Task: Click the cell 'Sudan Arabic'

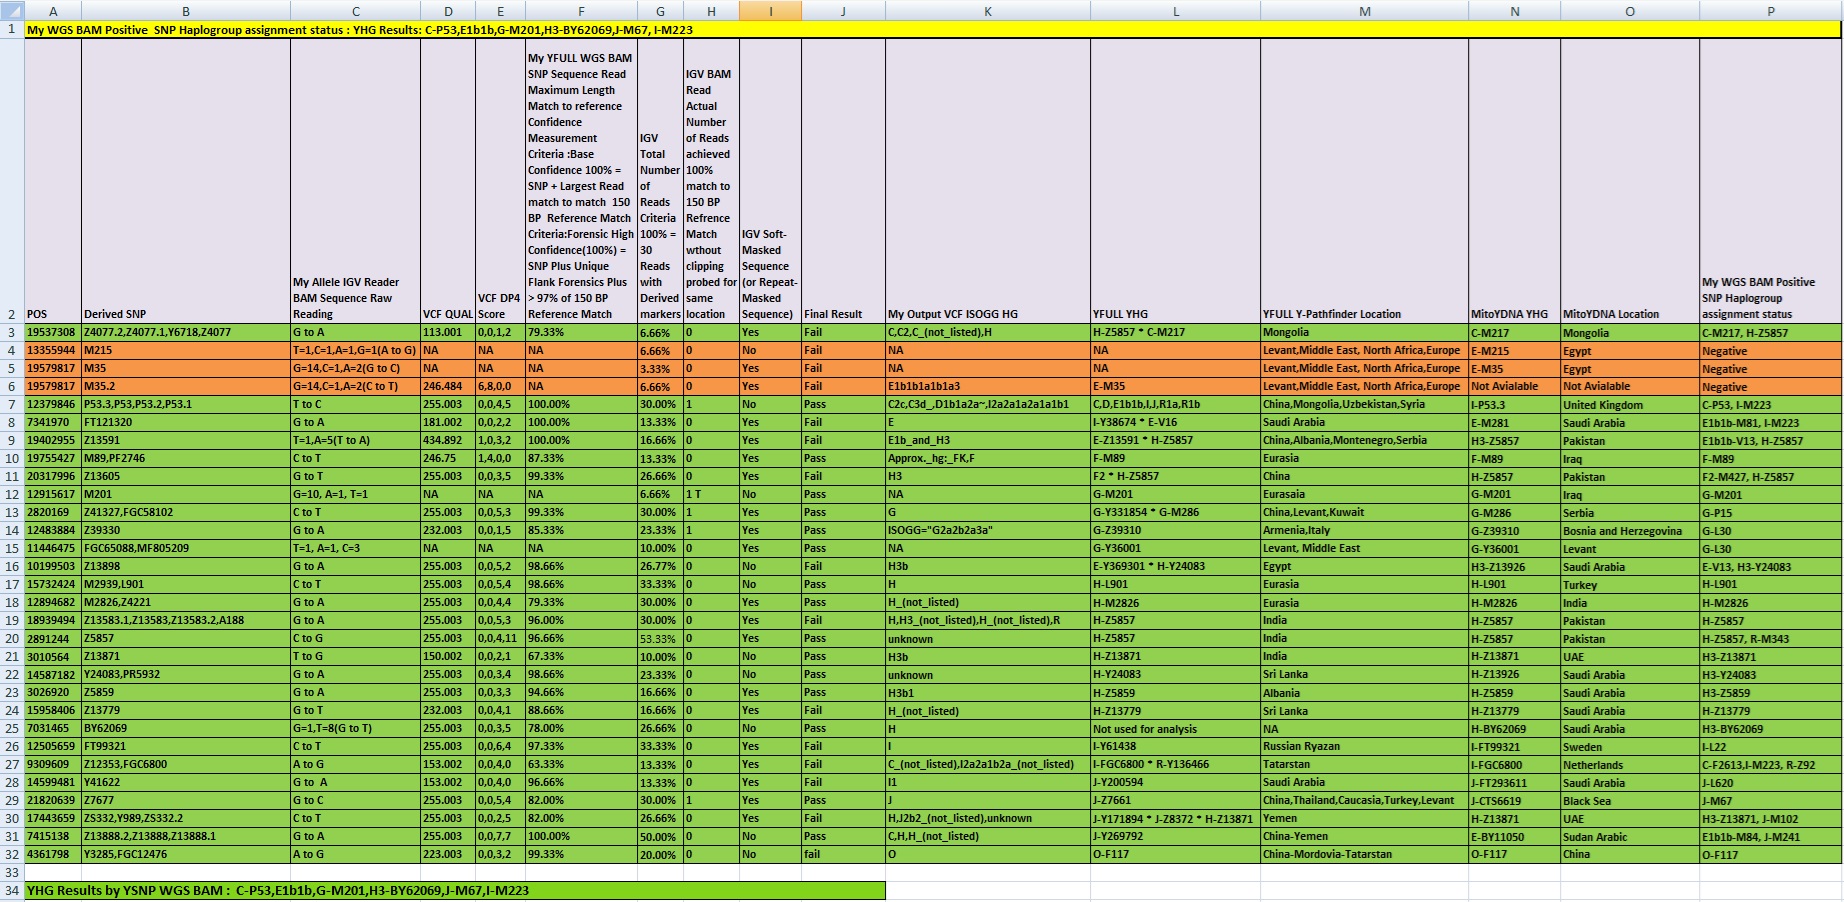Action: point(1630,836)
